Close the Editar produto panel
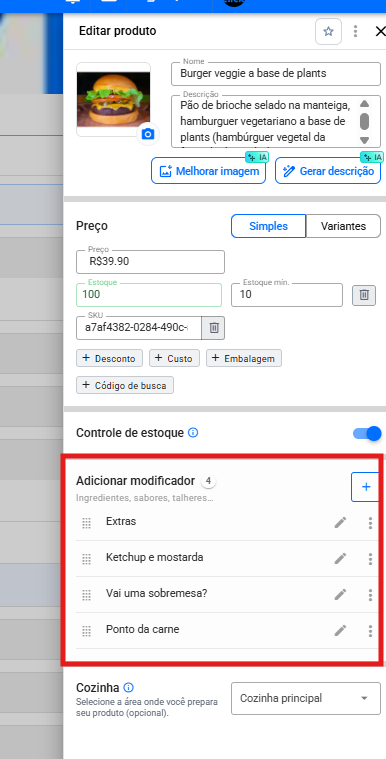386x759 pixels. click(380, 31)
